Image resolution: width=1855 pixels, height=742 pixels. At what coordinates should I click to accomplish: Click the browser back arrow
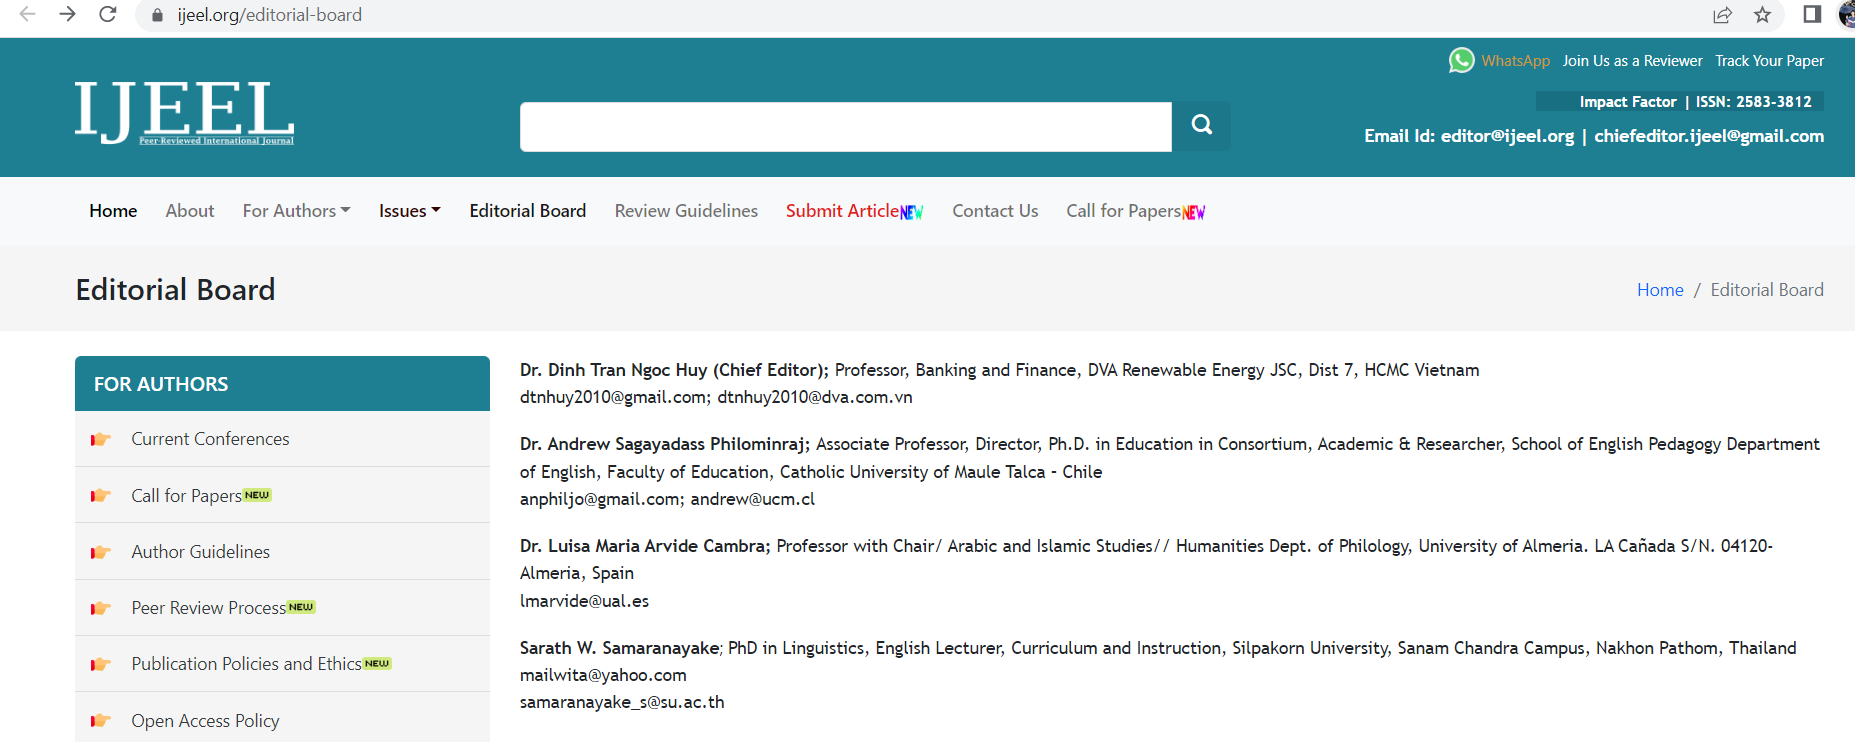tap(26, 15)
